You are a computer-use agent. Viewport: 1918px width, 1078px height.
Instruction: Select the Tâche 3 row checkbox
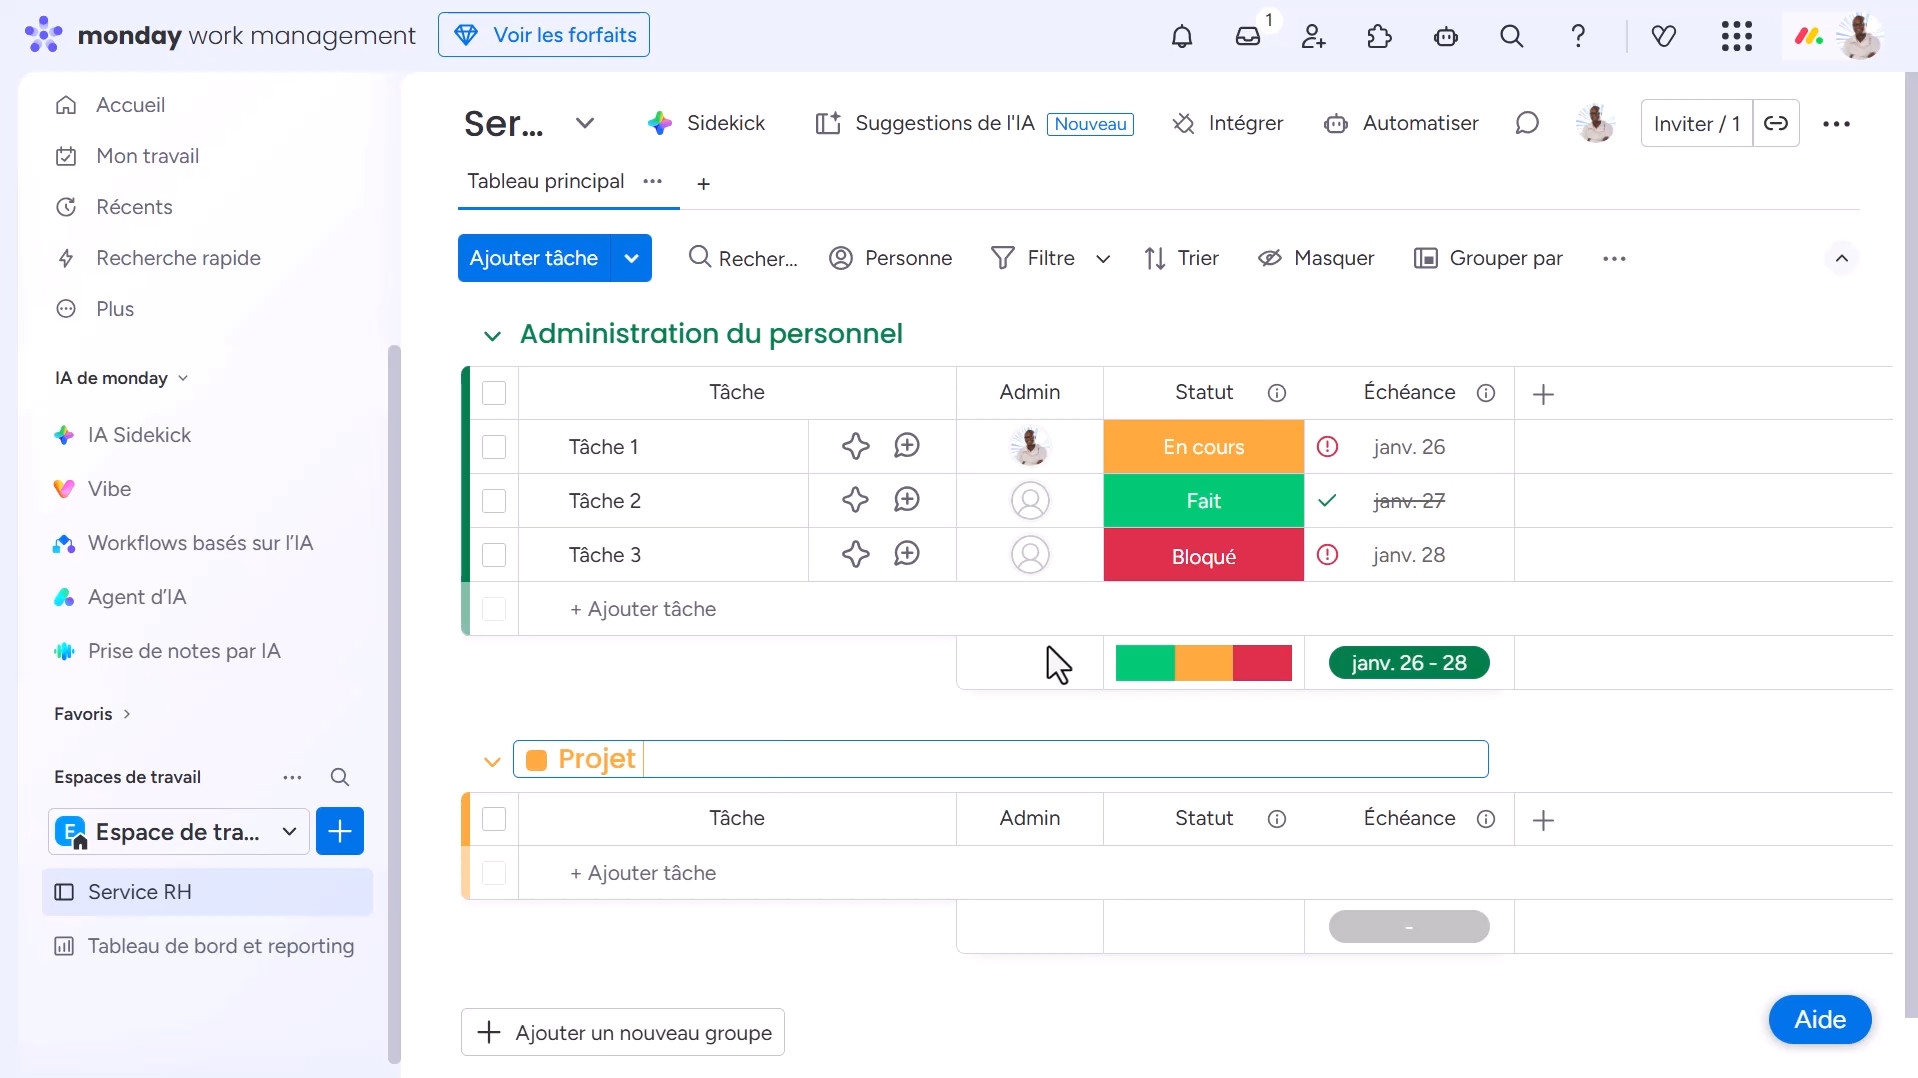click(494, 555)
